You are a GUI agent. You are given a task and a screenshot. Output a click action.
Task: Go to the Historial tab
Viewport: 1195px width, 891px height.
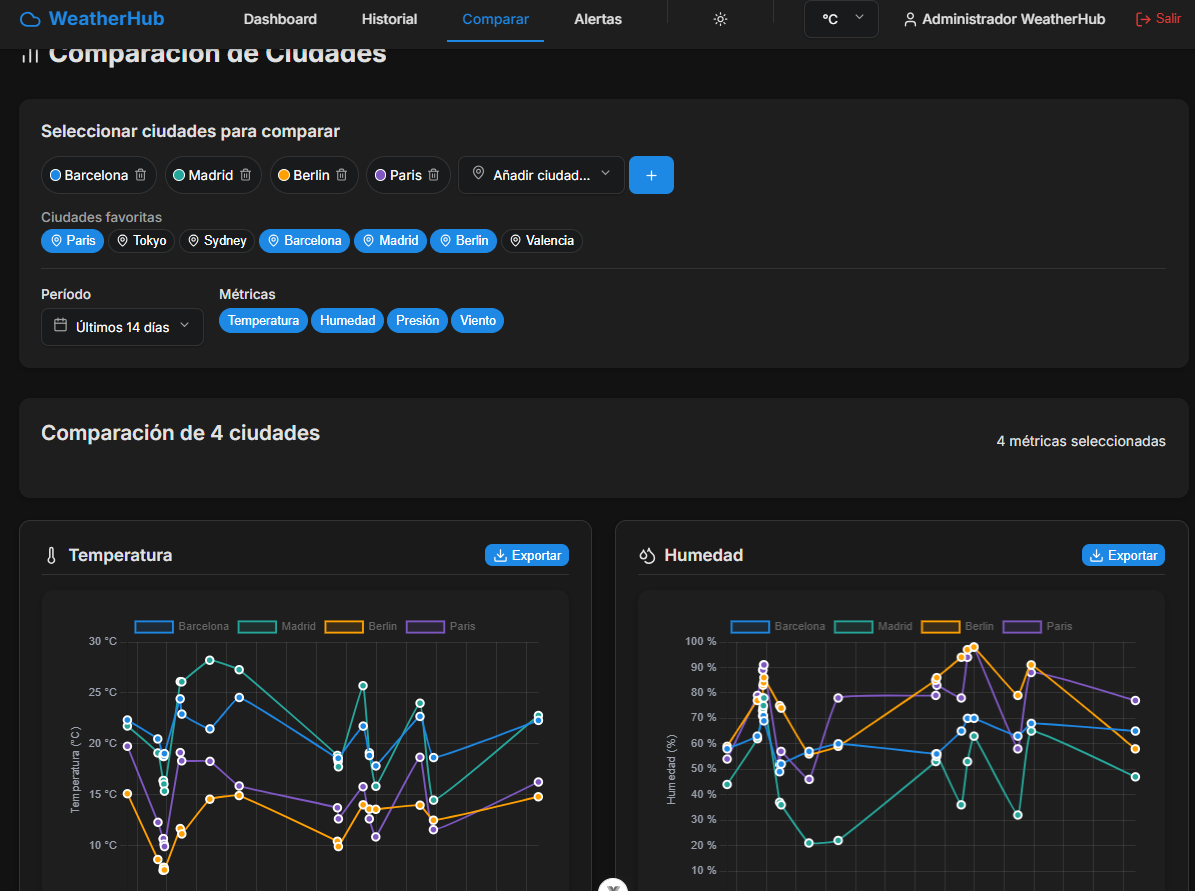tap(389, 19)
